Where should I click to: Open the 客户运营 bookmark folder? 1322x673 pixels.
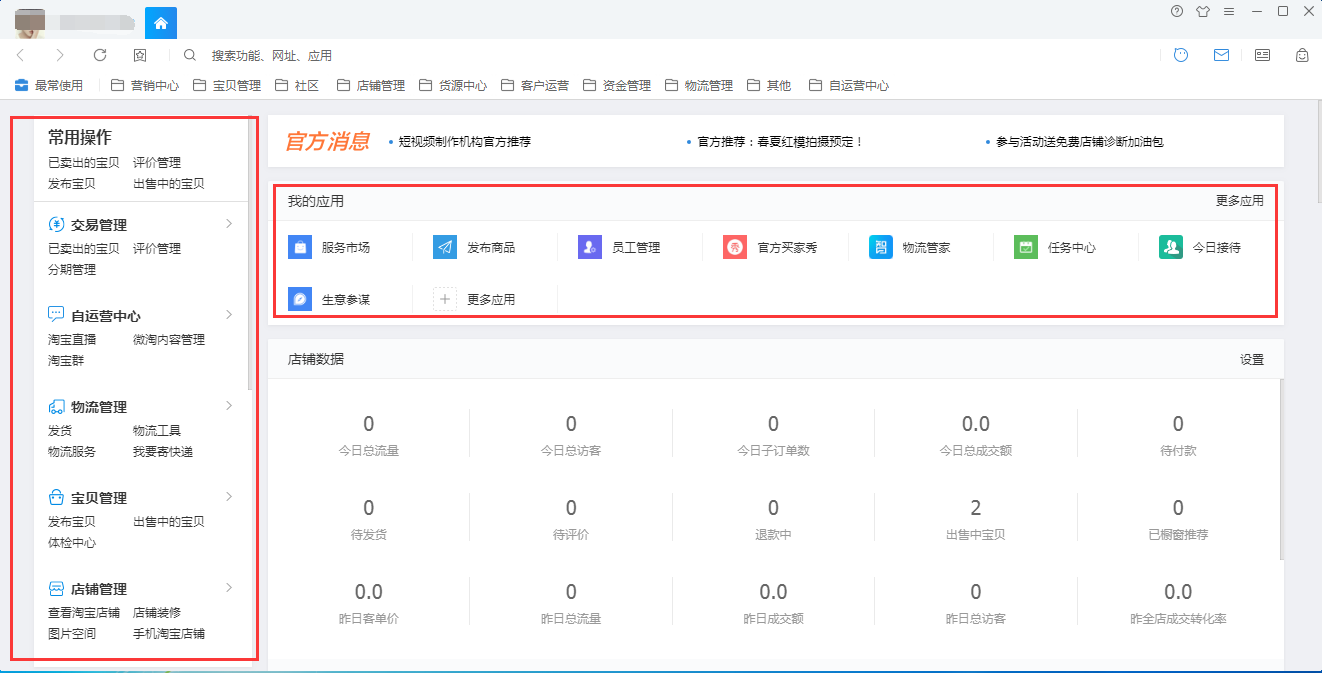click(535, 86)
